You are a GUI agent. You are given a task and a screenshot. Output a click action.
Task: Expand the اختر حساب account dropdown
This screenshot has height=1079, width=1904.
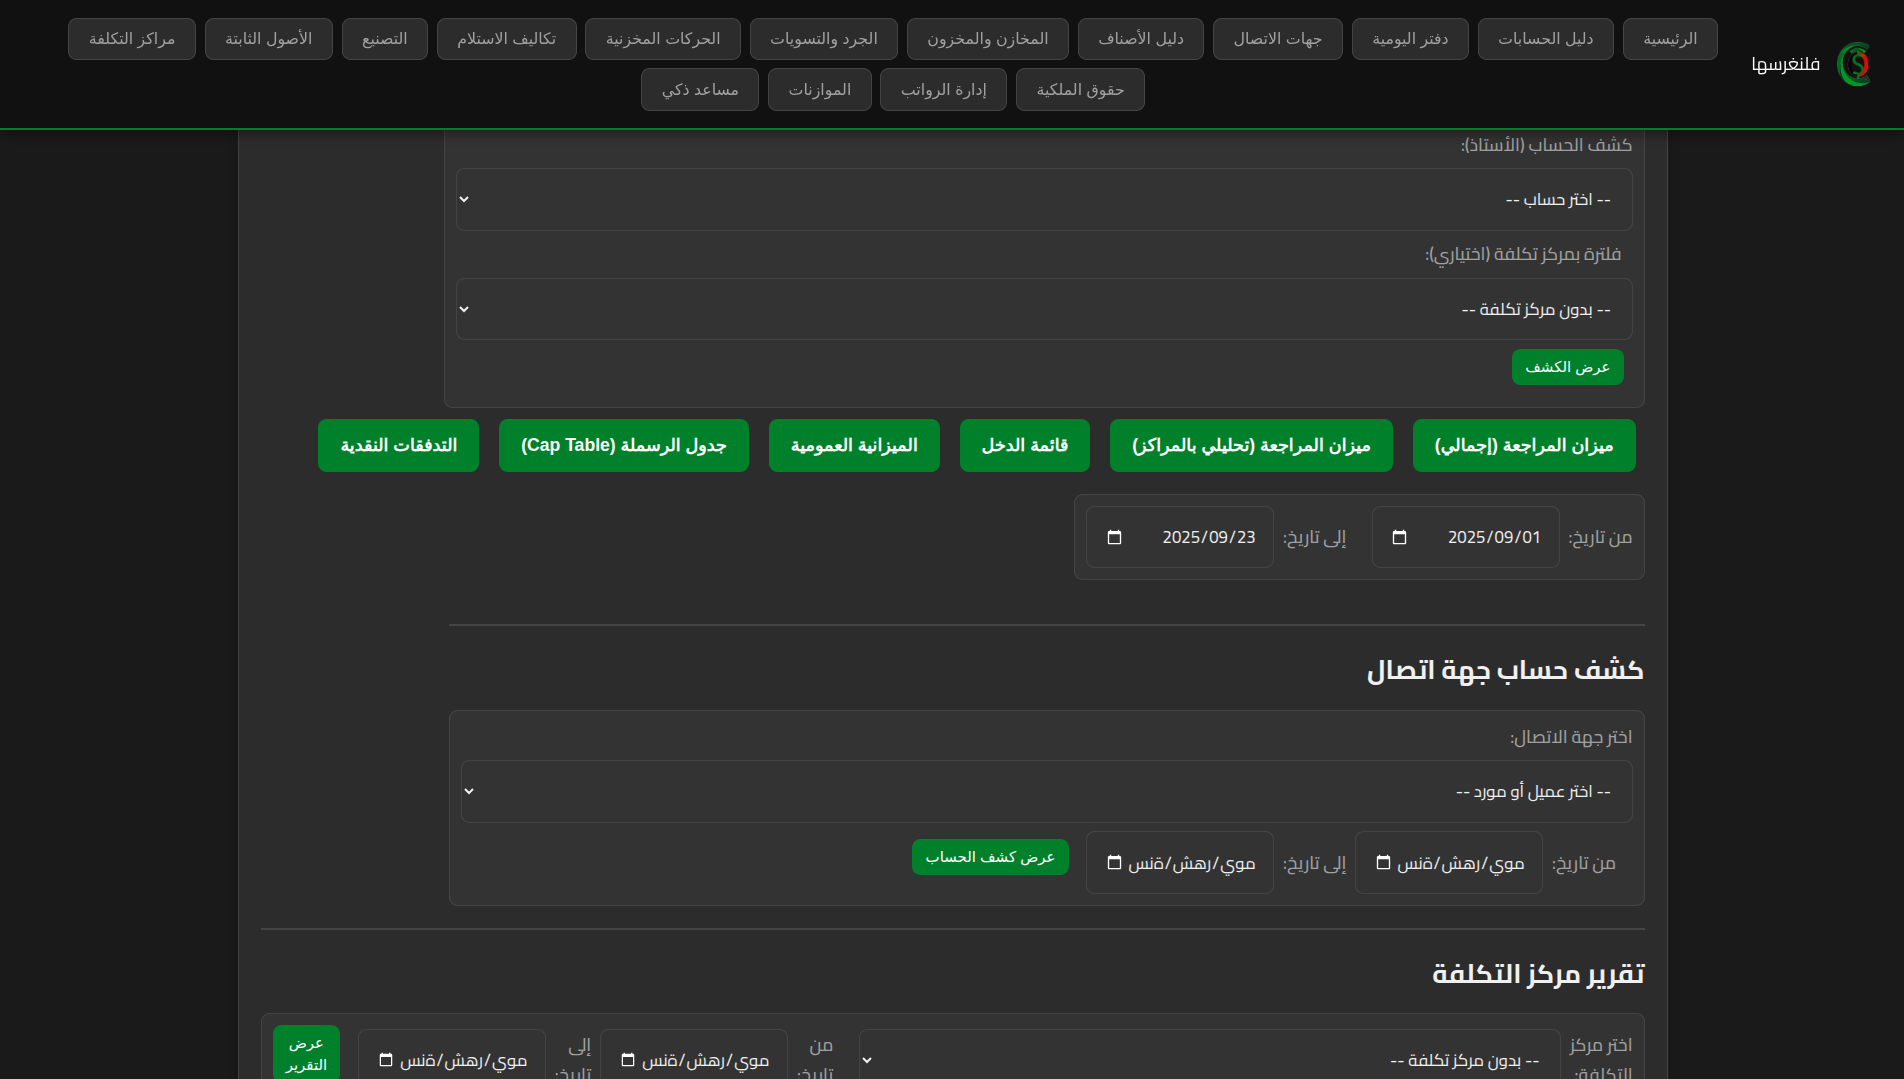[1043, 200]
